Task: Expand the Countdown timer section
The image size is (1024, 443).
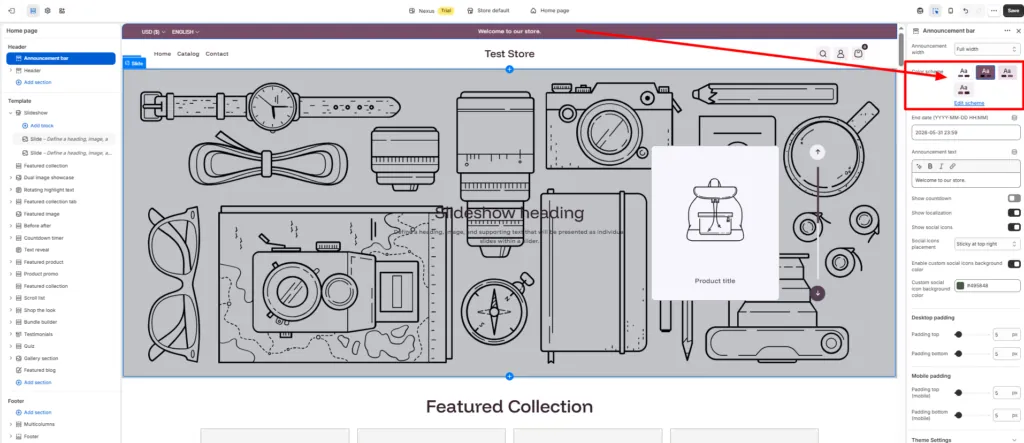Action: [10, 238]
